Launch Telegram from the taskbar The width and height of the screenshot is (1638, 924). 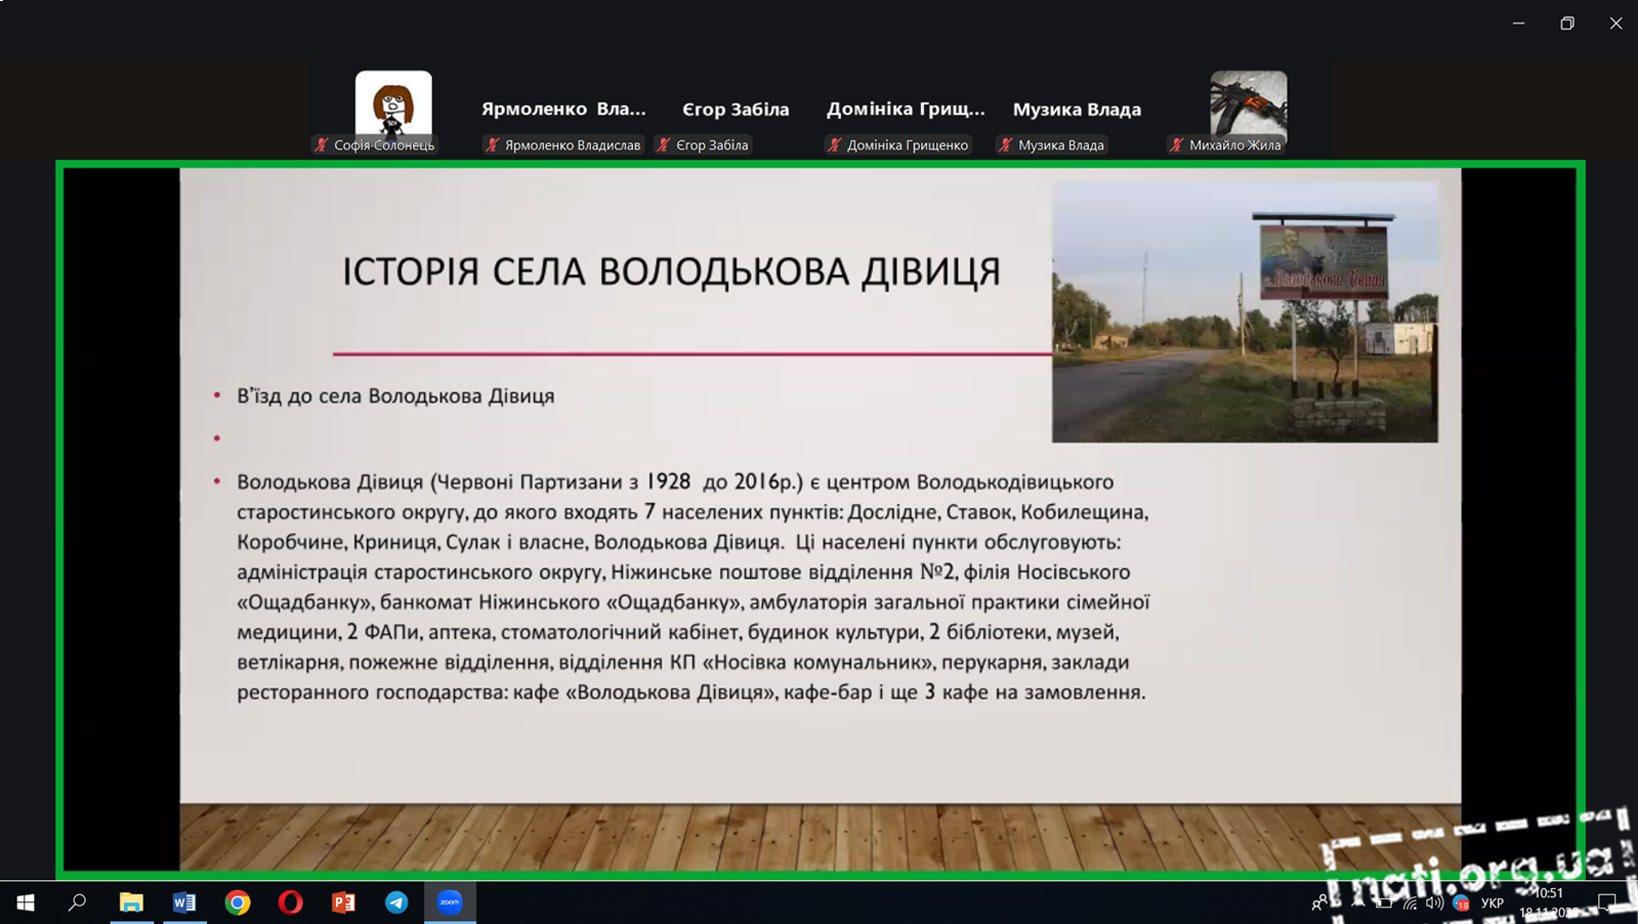click(396, 902)
